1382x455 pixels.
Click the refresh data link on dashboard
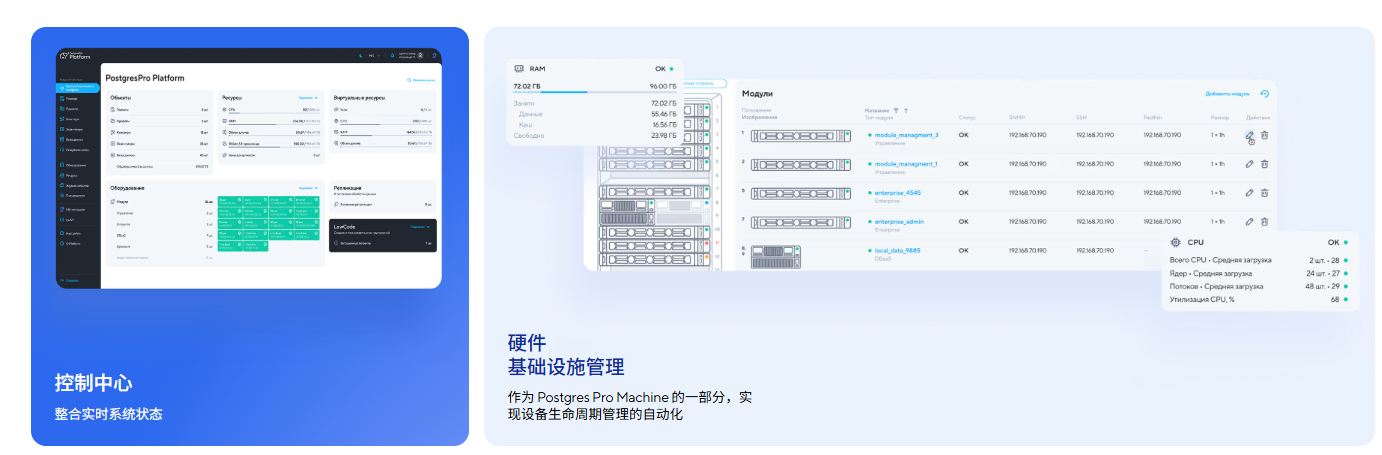tap(421, 79)
